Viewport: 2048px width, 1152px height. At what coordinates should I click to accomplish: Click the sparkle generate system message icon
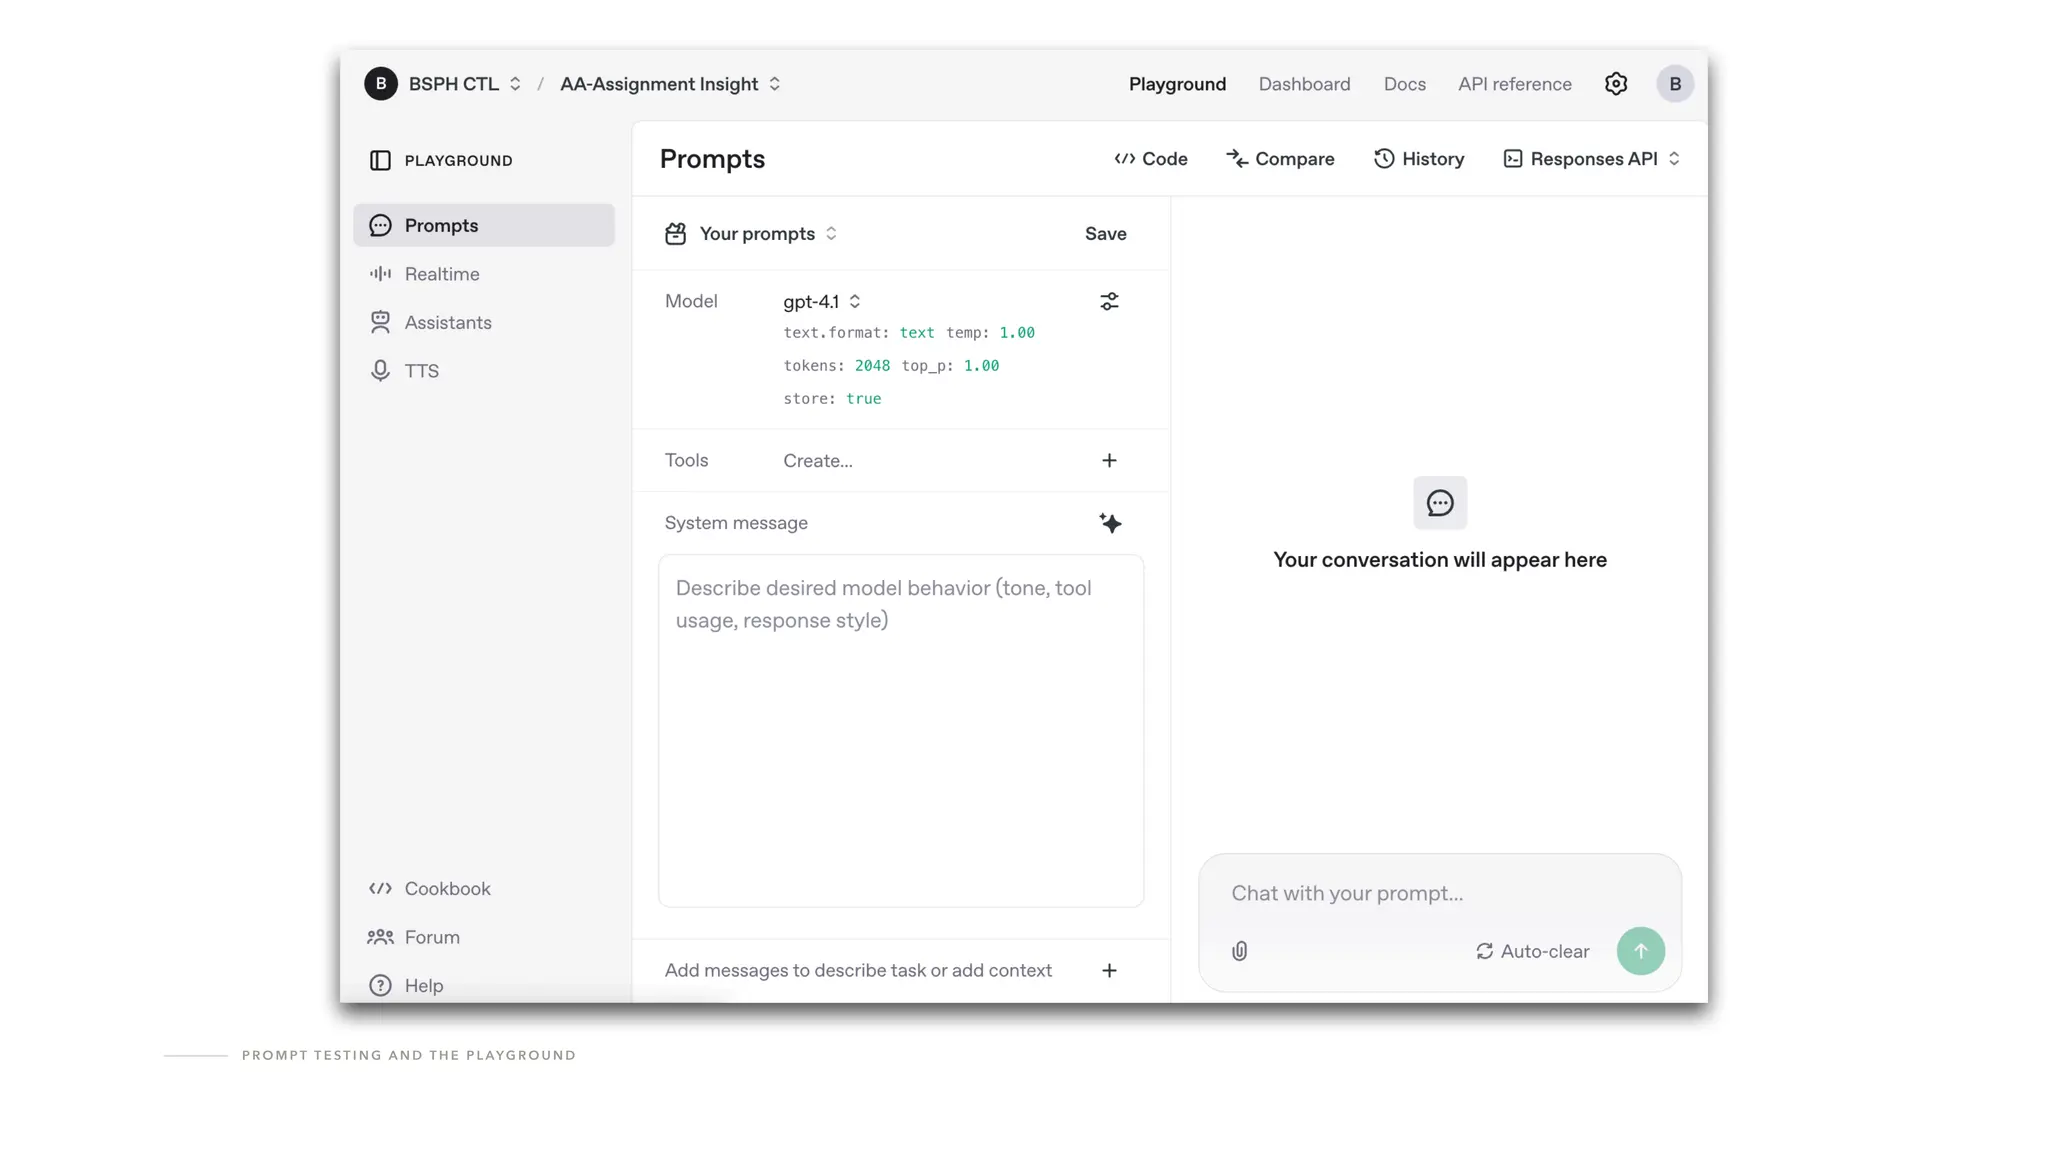1110,523
